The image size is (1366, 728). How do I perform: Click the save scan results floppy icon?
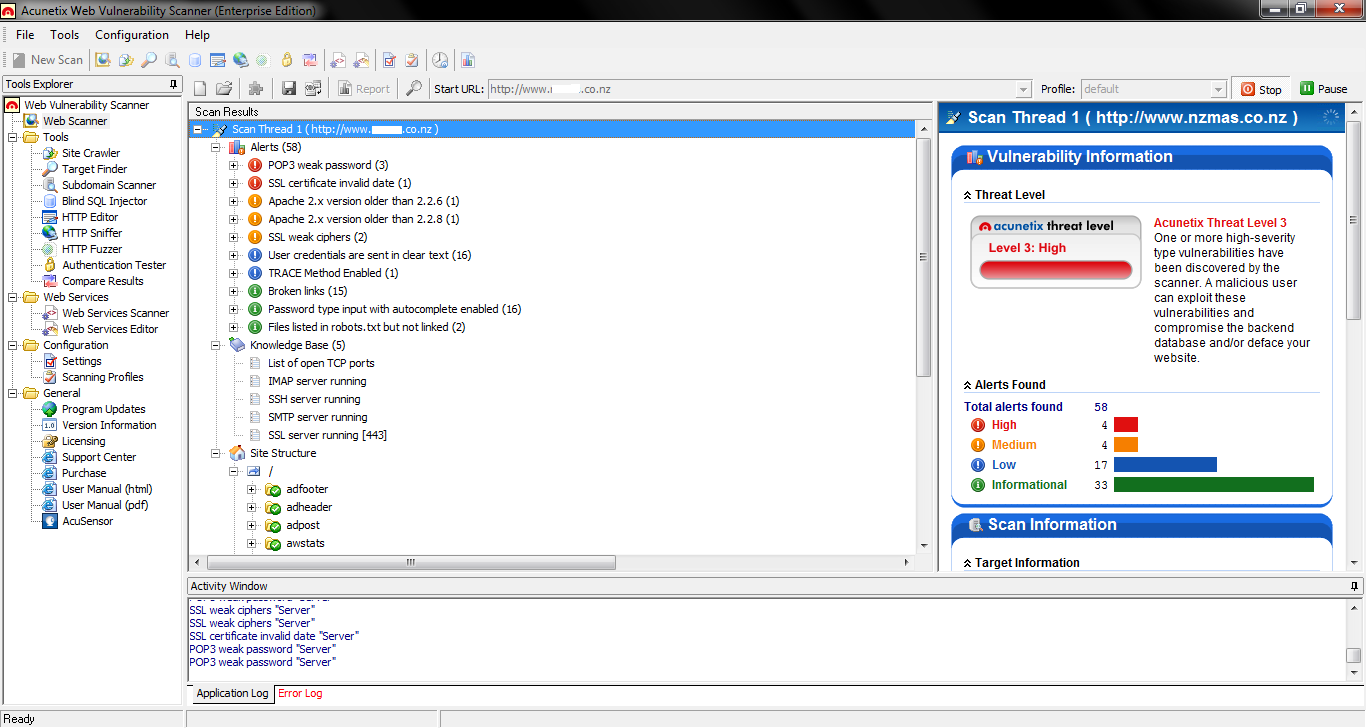tap(289, 89)
